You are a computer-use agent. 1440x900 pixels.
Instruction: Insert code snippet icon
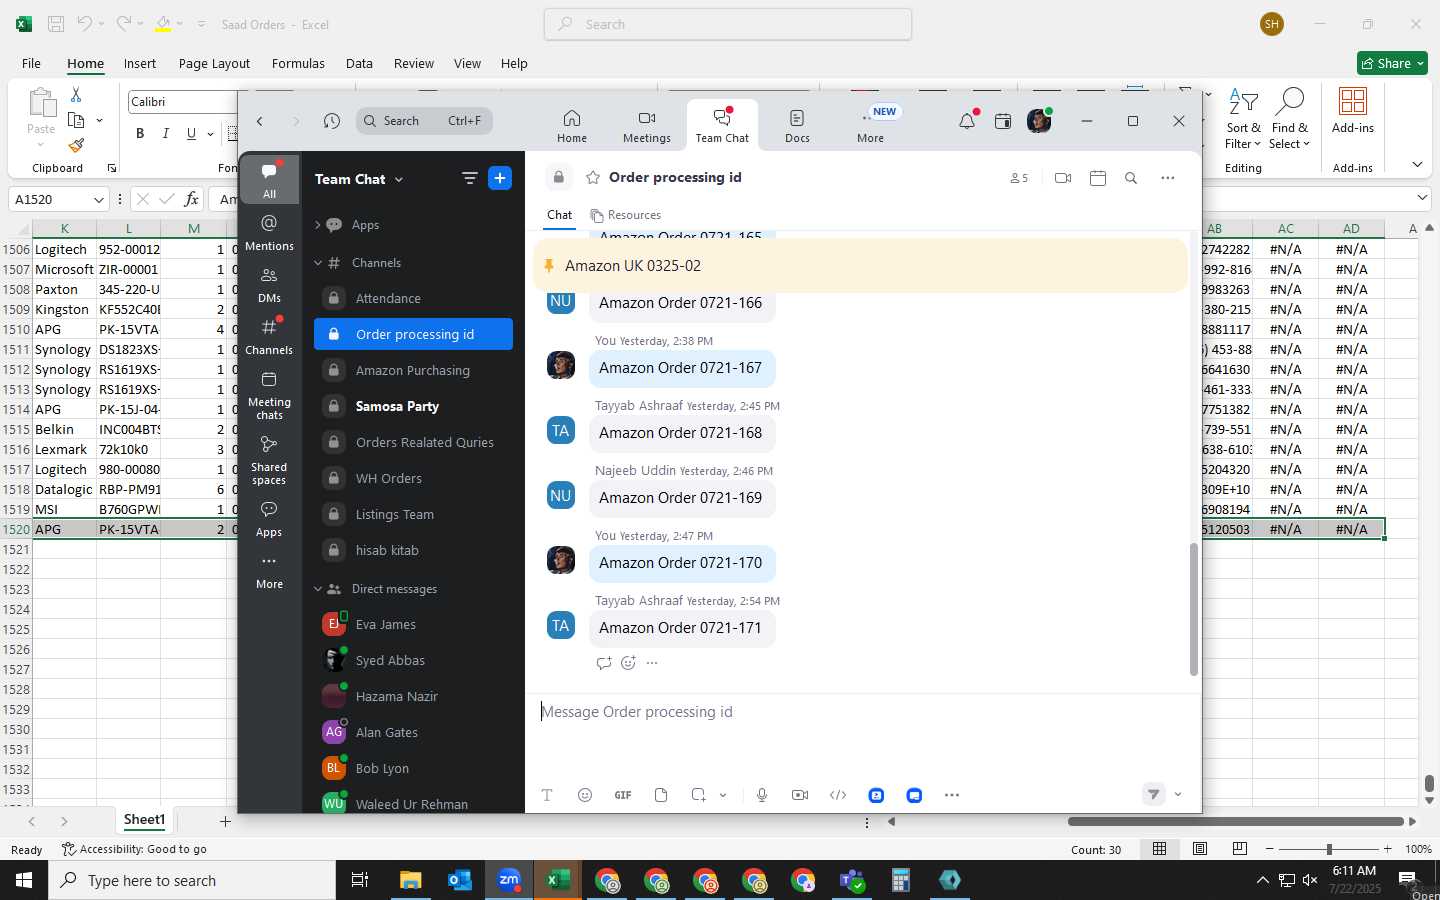[838, 795]
